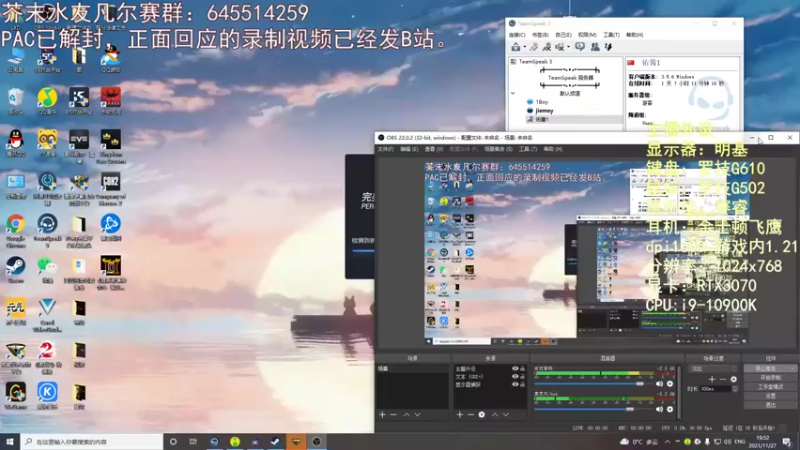Lock the first OBS source
Screen dimensions: 800x450
[522, 368]
